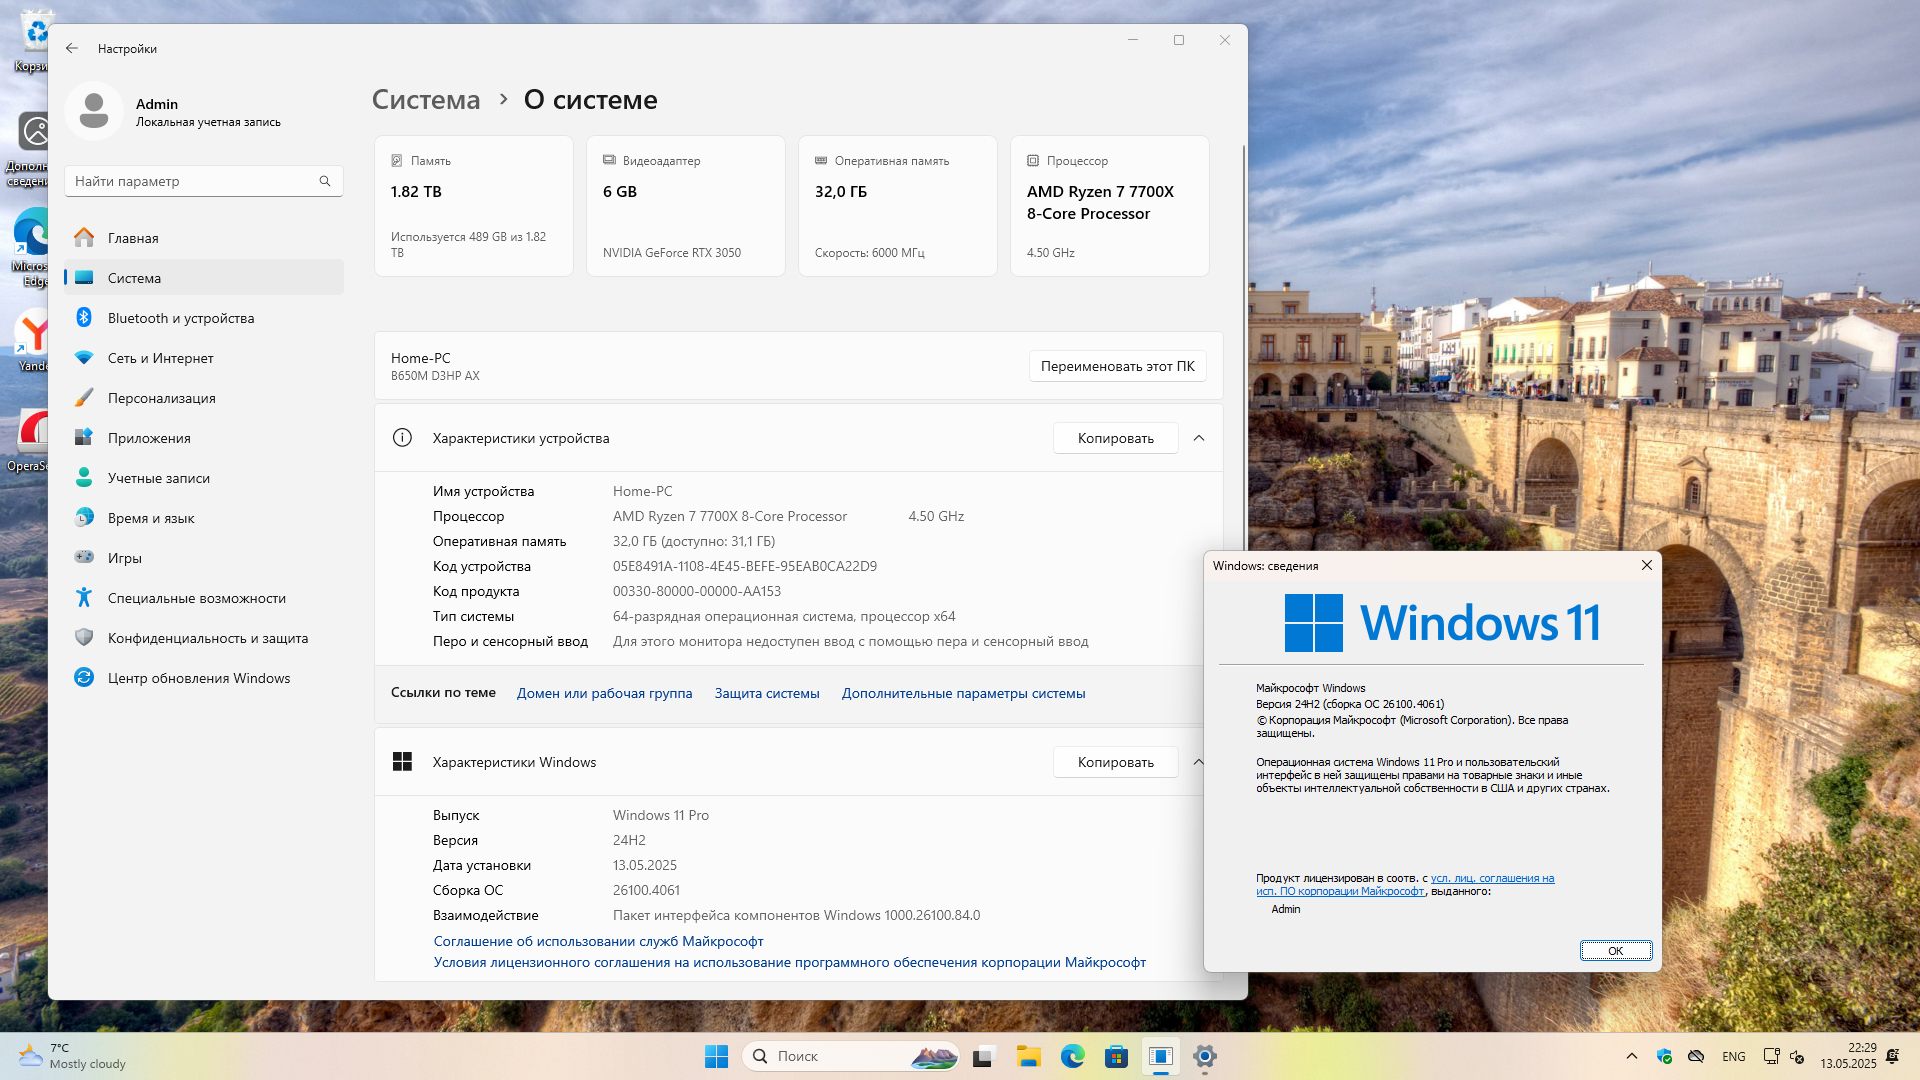Go to Сеть и Интернет settings

click(160, 358)
